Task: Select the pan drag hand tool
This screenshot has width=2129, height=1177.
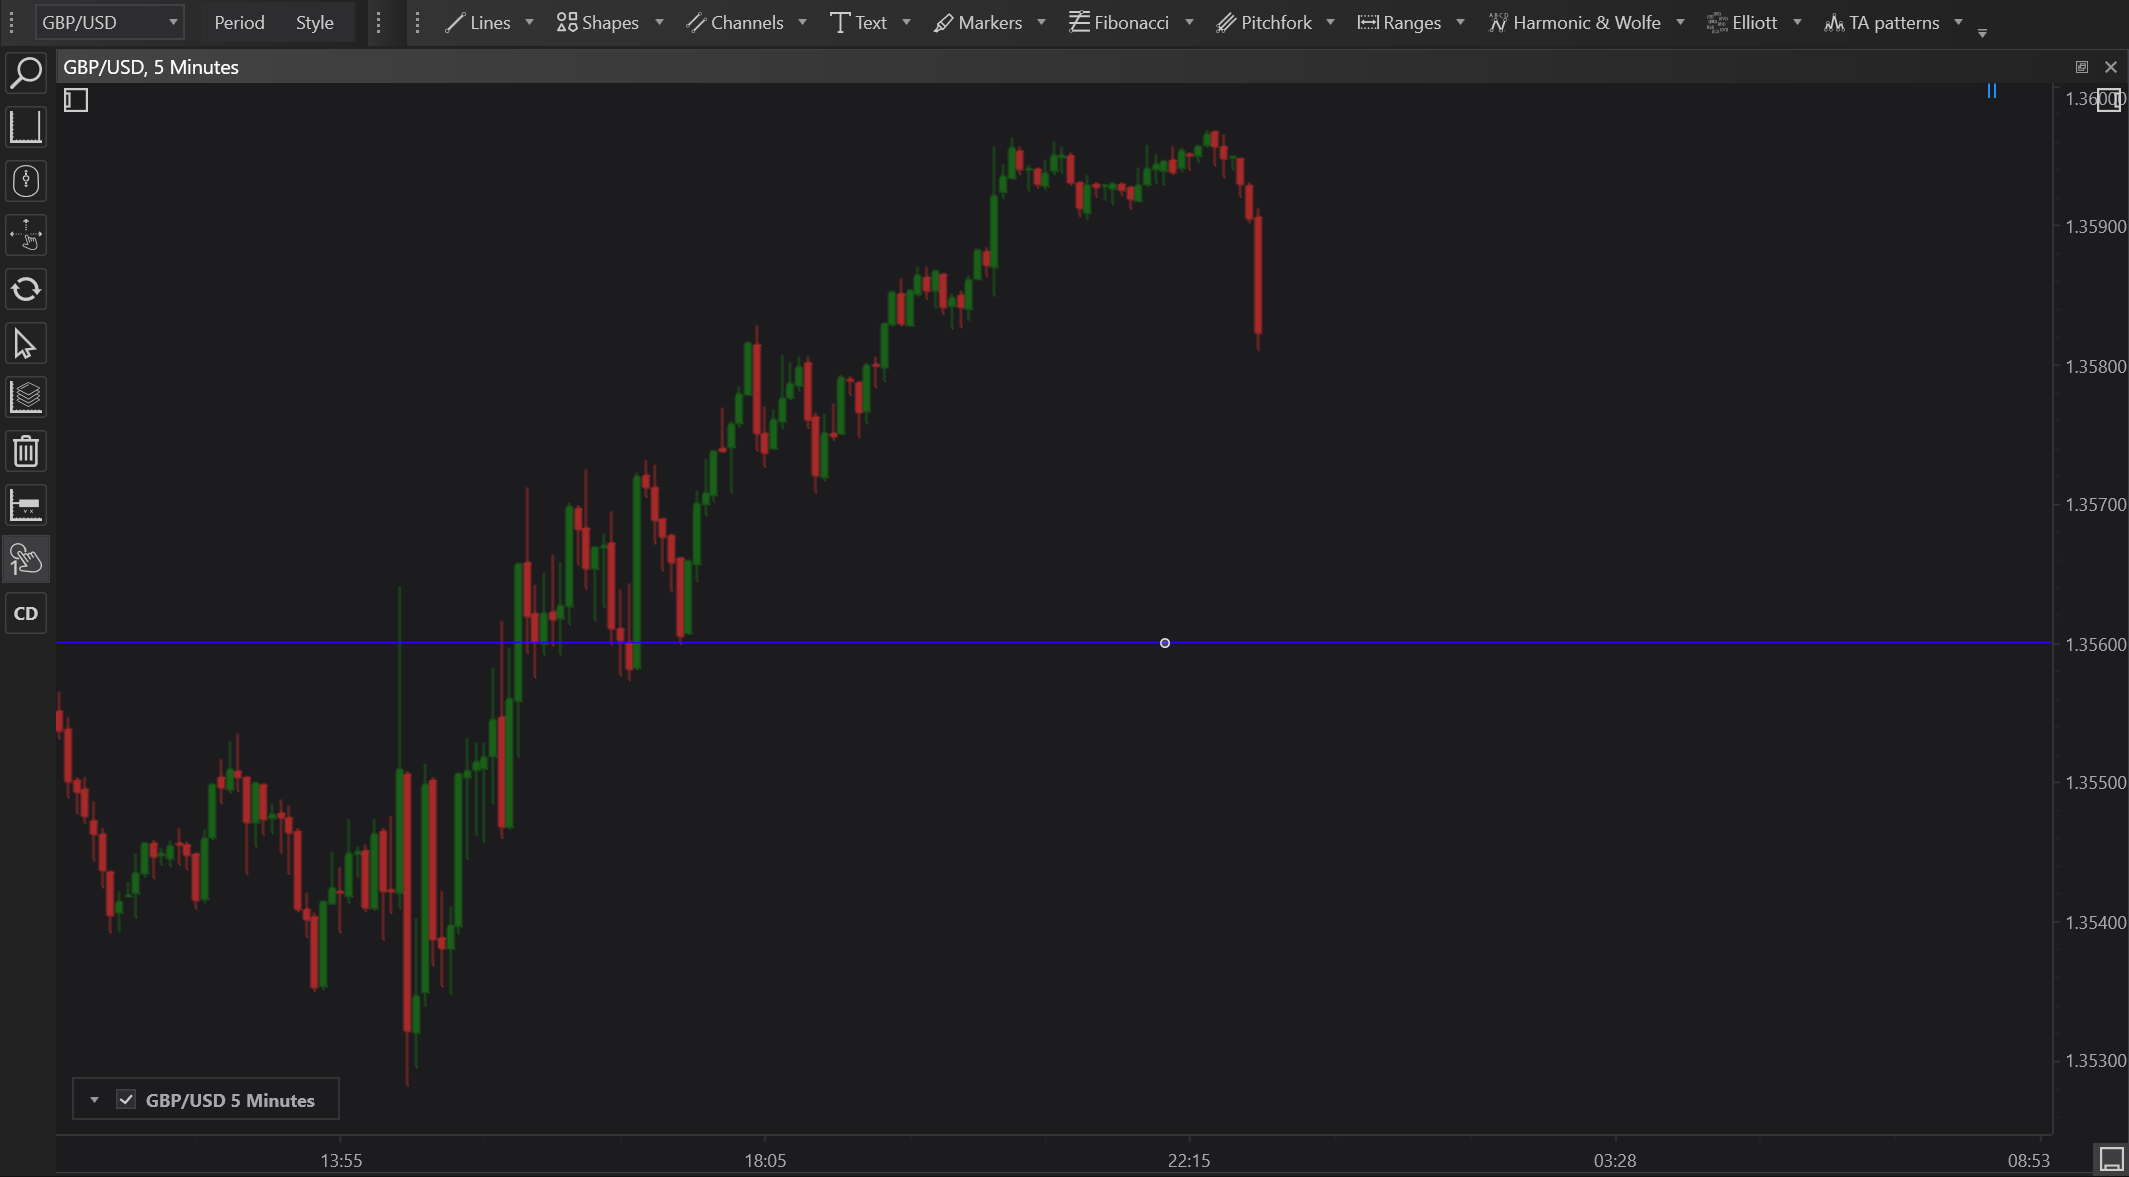Action: point(26,235)
